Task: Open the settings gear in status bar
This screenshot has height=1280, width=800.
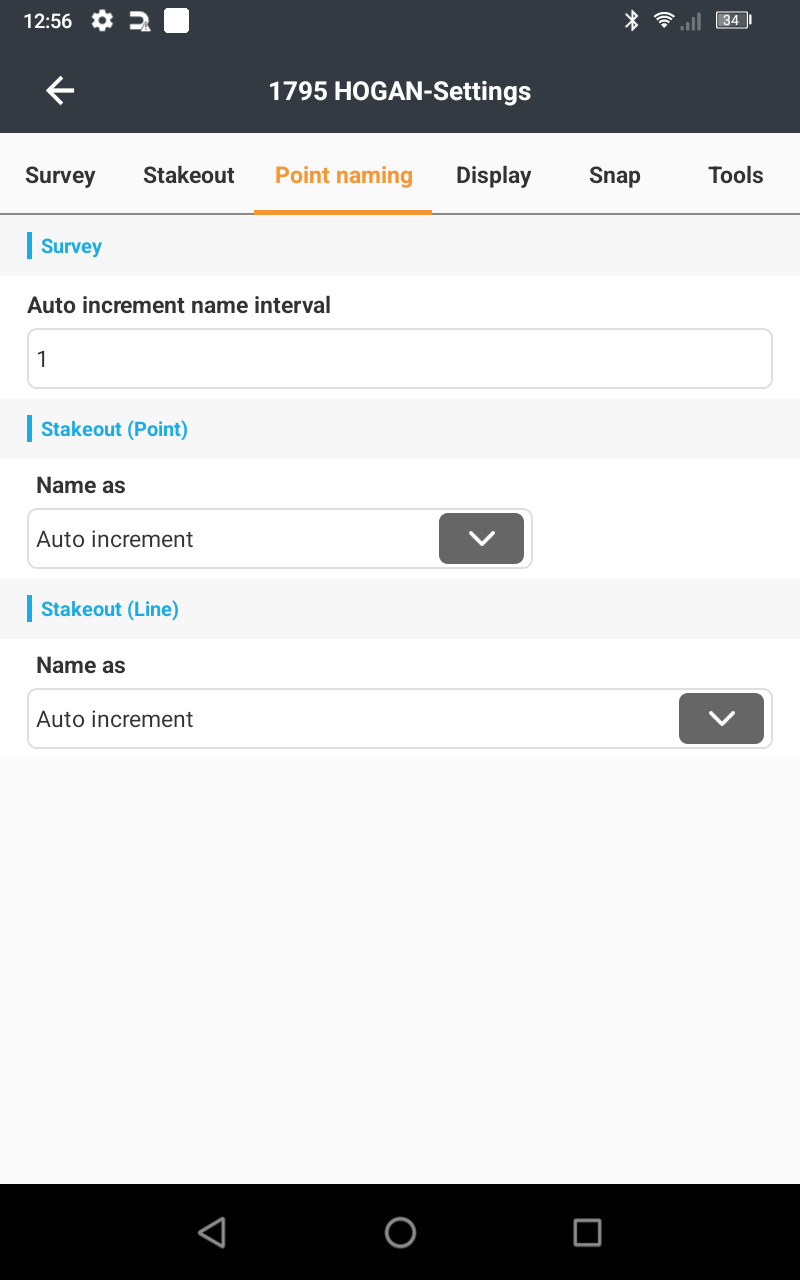Action: coord(102,20)
